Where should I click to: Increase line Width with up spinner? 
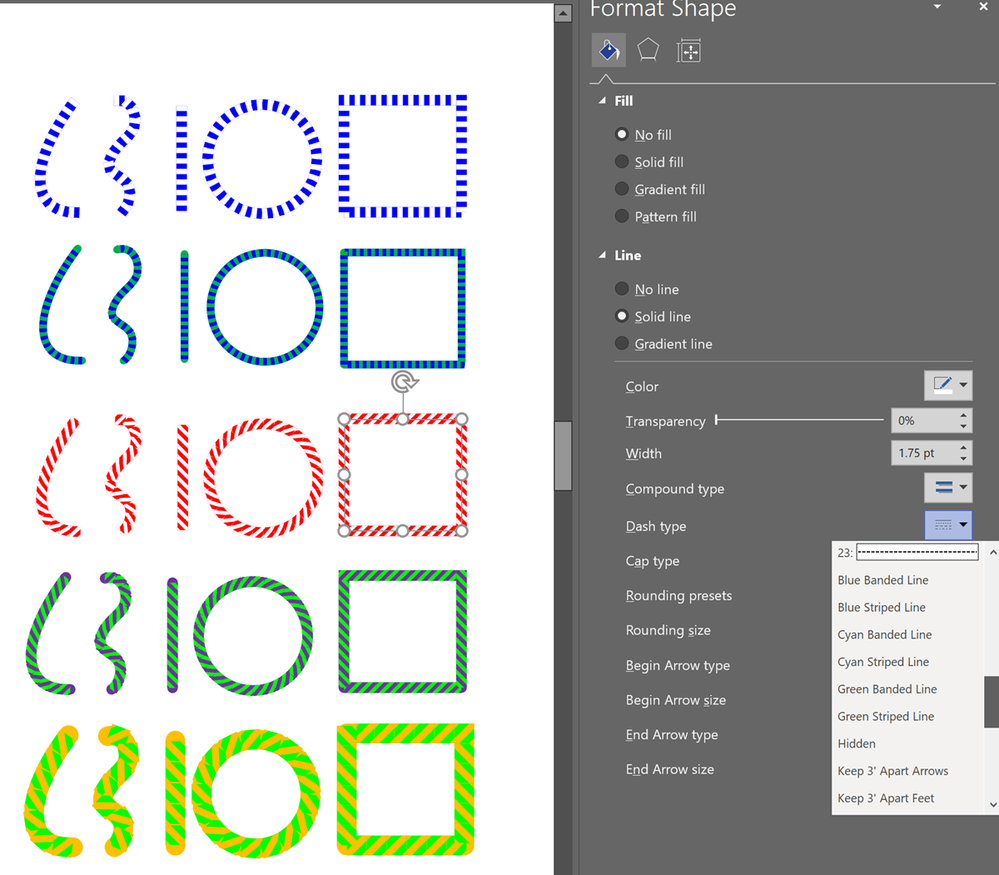coord(963,447)
